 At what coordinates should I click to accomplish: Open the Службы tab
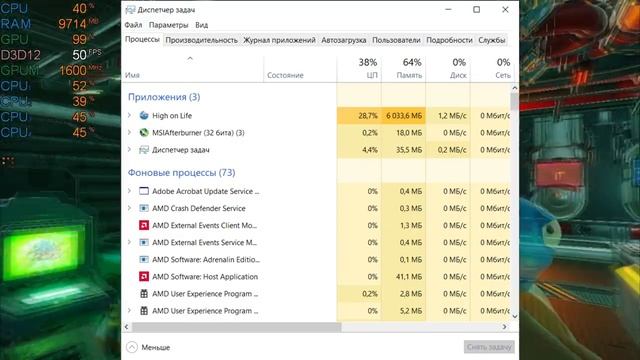491,40
